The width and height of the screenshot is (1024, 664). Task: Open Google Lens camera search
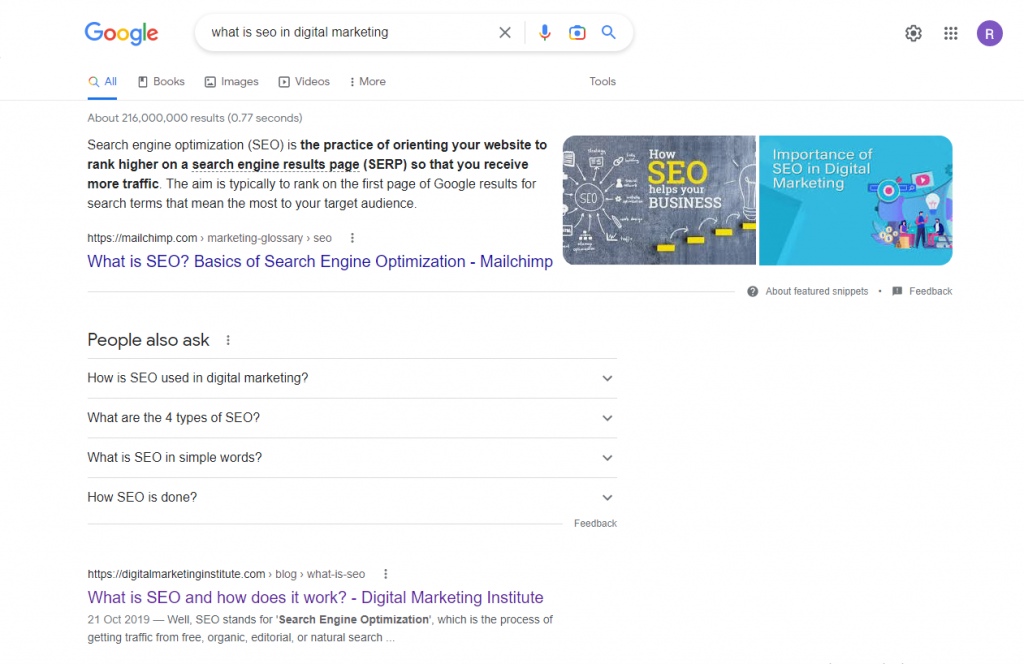click(577, 33)
